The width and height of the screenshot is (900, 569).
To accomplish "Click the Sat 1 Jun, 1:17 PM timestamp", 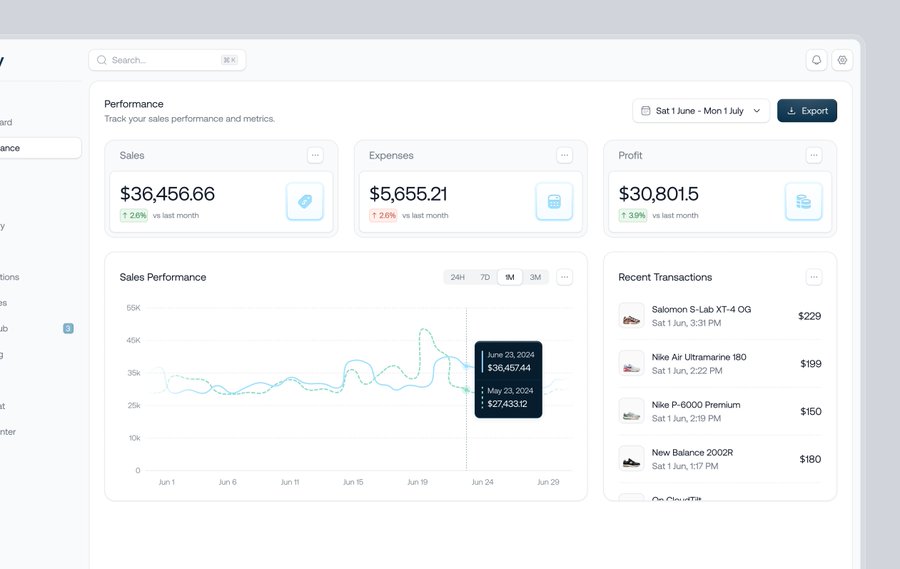I will click(685, 466).
